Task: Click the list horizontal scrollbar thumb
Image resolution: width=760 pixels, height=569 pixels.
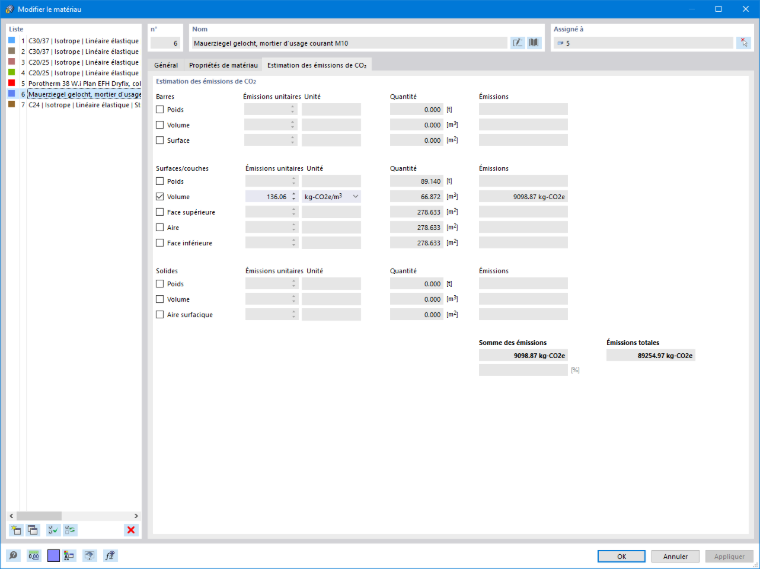Action: coord(39,516)
